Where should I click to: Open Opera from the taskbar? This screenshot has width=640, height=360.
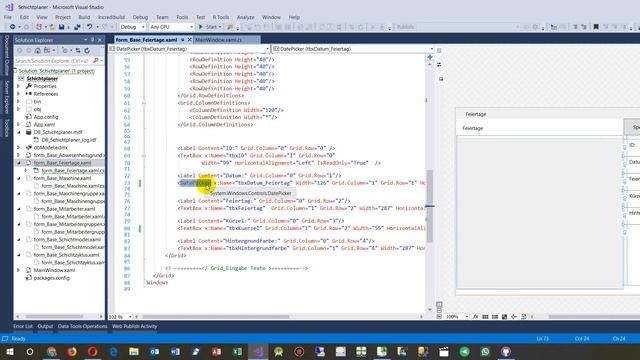(93, 351)
